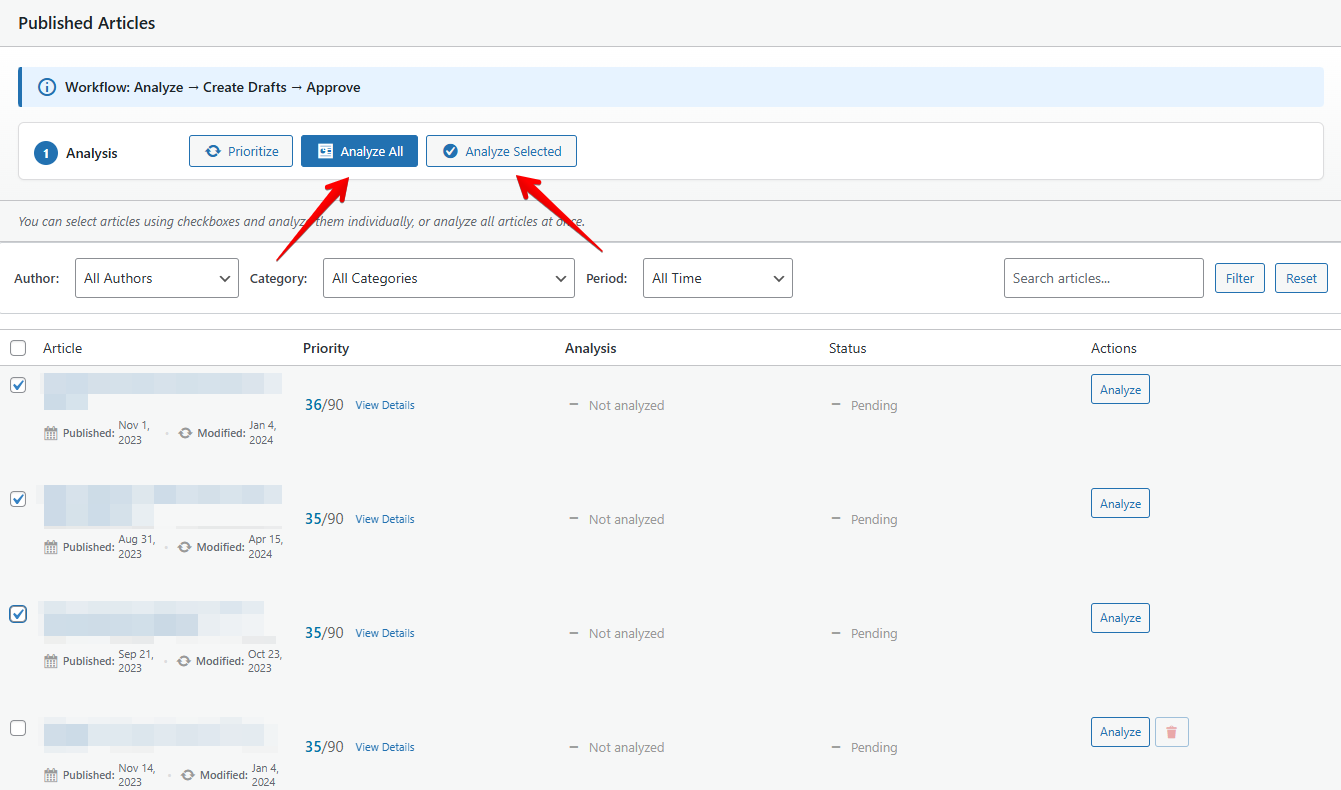Uncheck the first article's checkbox
Screen dimensions: 1341x790
click(17, 384)
